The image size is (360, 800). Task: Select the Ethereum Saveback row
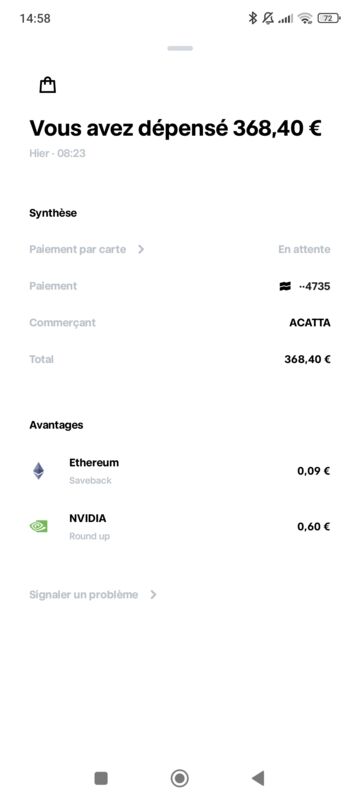click(180, 471)
